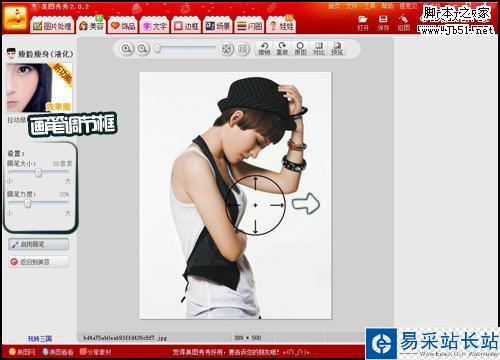Screen dimensions: 500x360
Task: Click the actual size view icon
Action: coord(243,49)
